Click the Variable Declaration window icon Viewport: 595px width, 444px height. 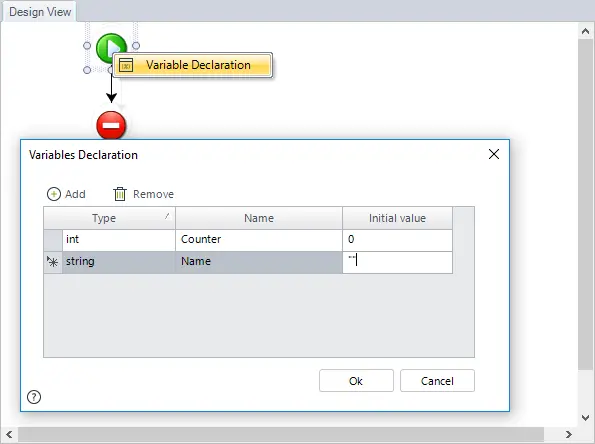coord(126,65)
